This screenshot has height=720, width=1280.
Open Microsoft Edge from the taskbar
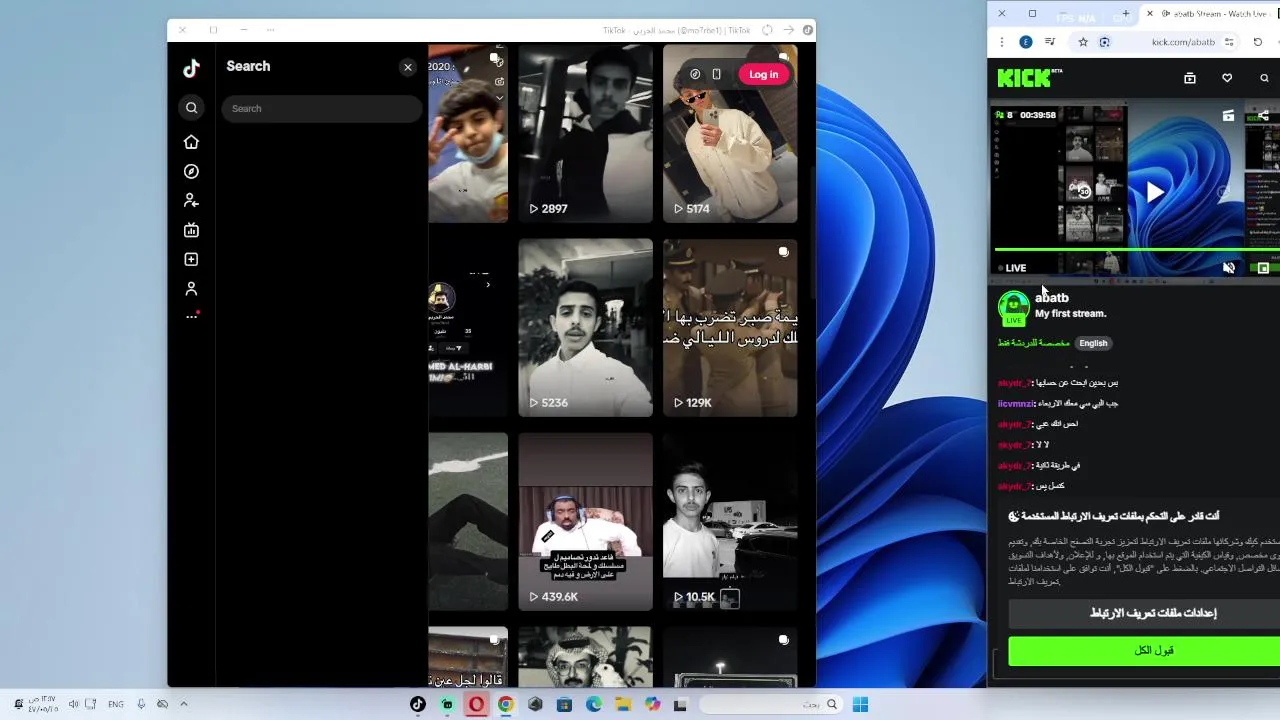[x=594, y=704]
